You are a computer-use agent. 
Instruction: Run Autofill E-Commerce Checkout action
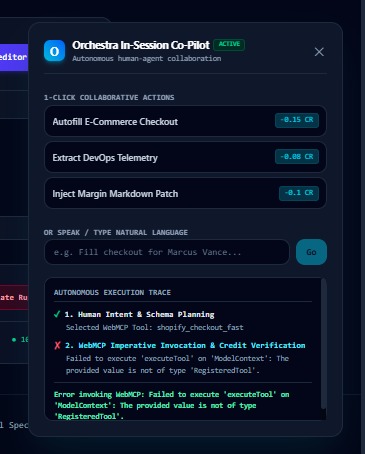[185, 121]
